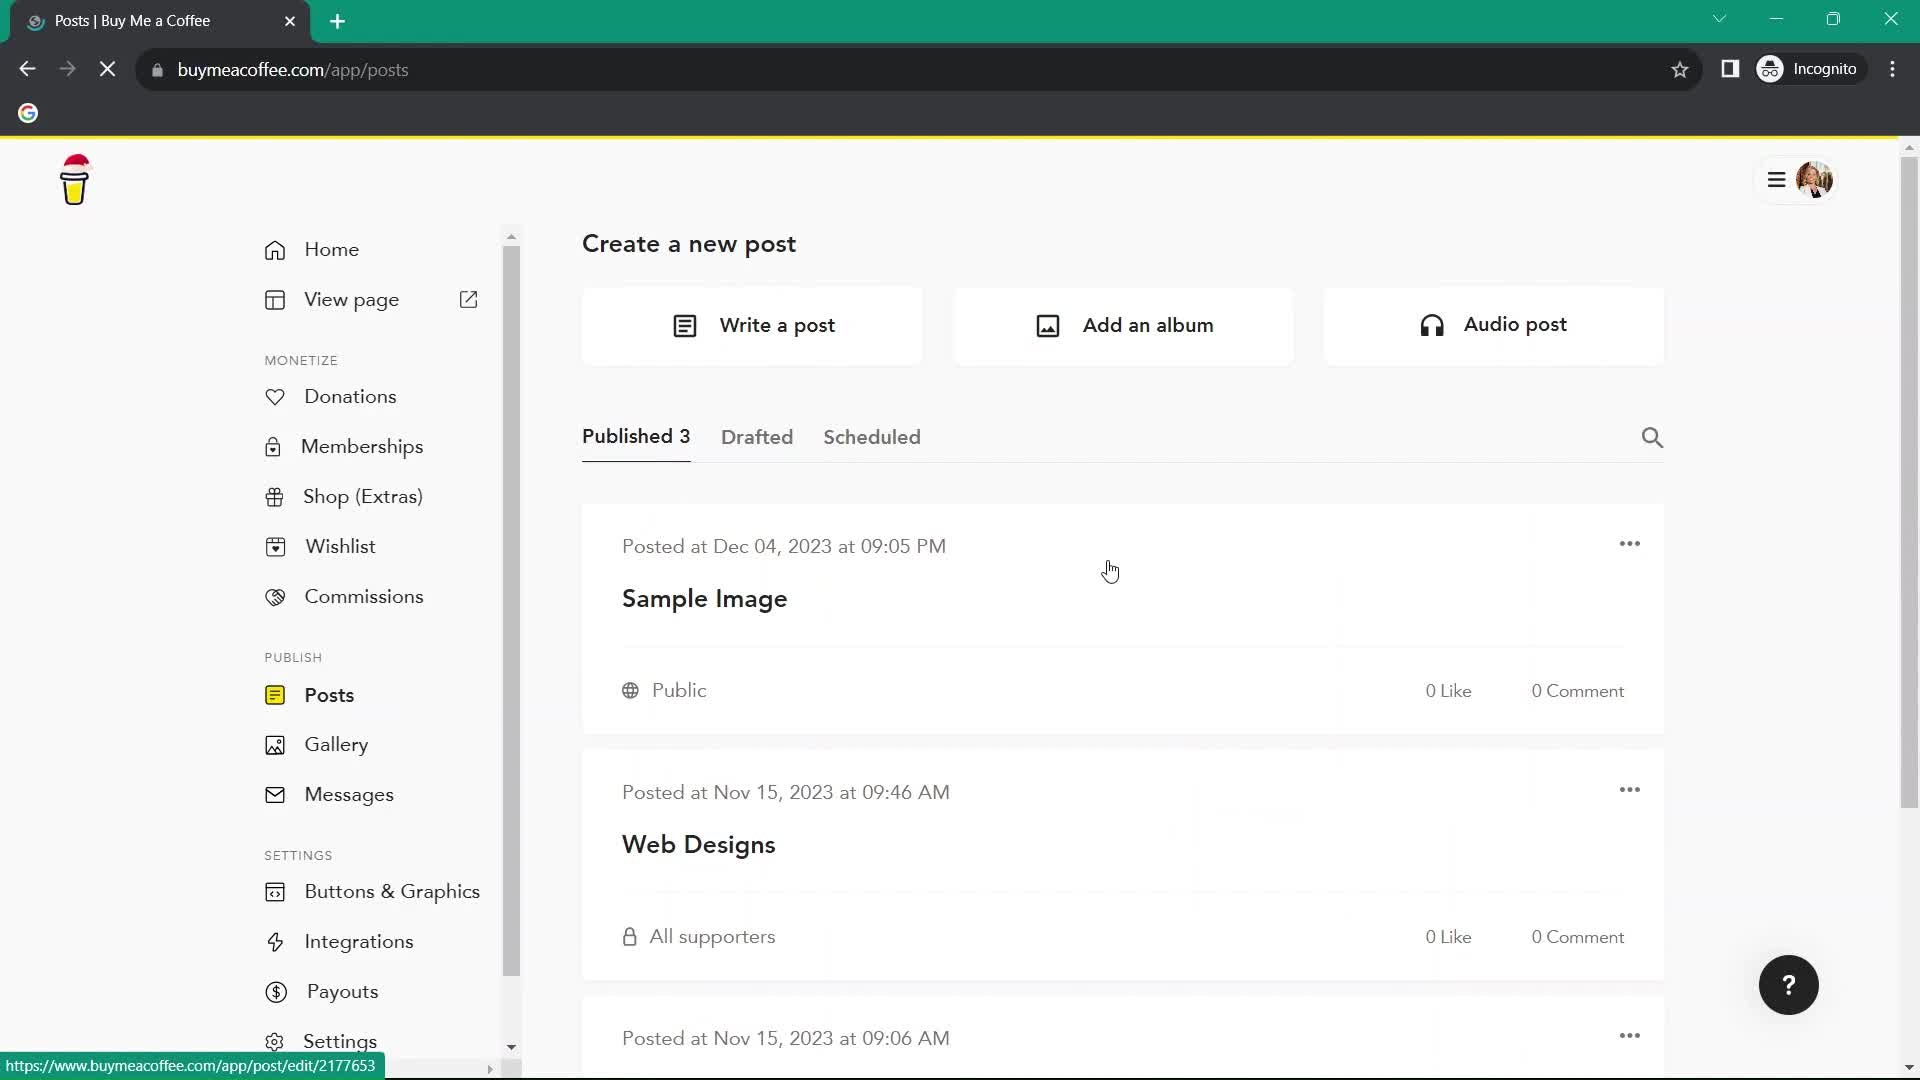Click the Messages sidebar icon

[274, 794]
